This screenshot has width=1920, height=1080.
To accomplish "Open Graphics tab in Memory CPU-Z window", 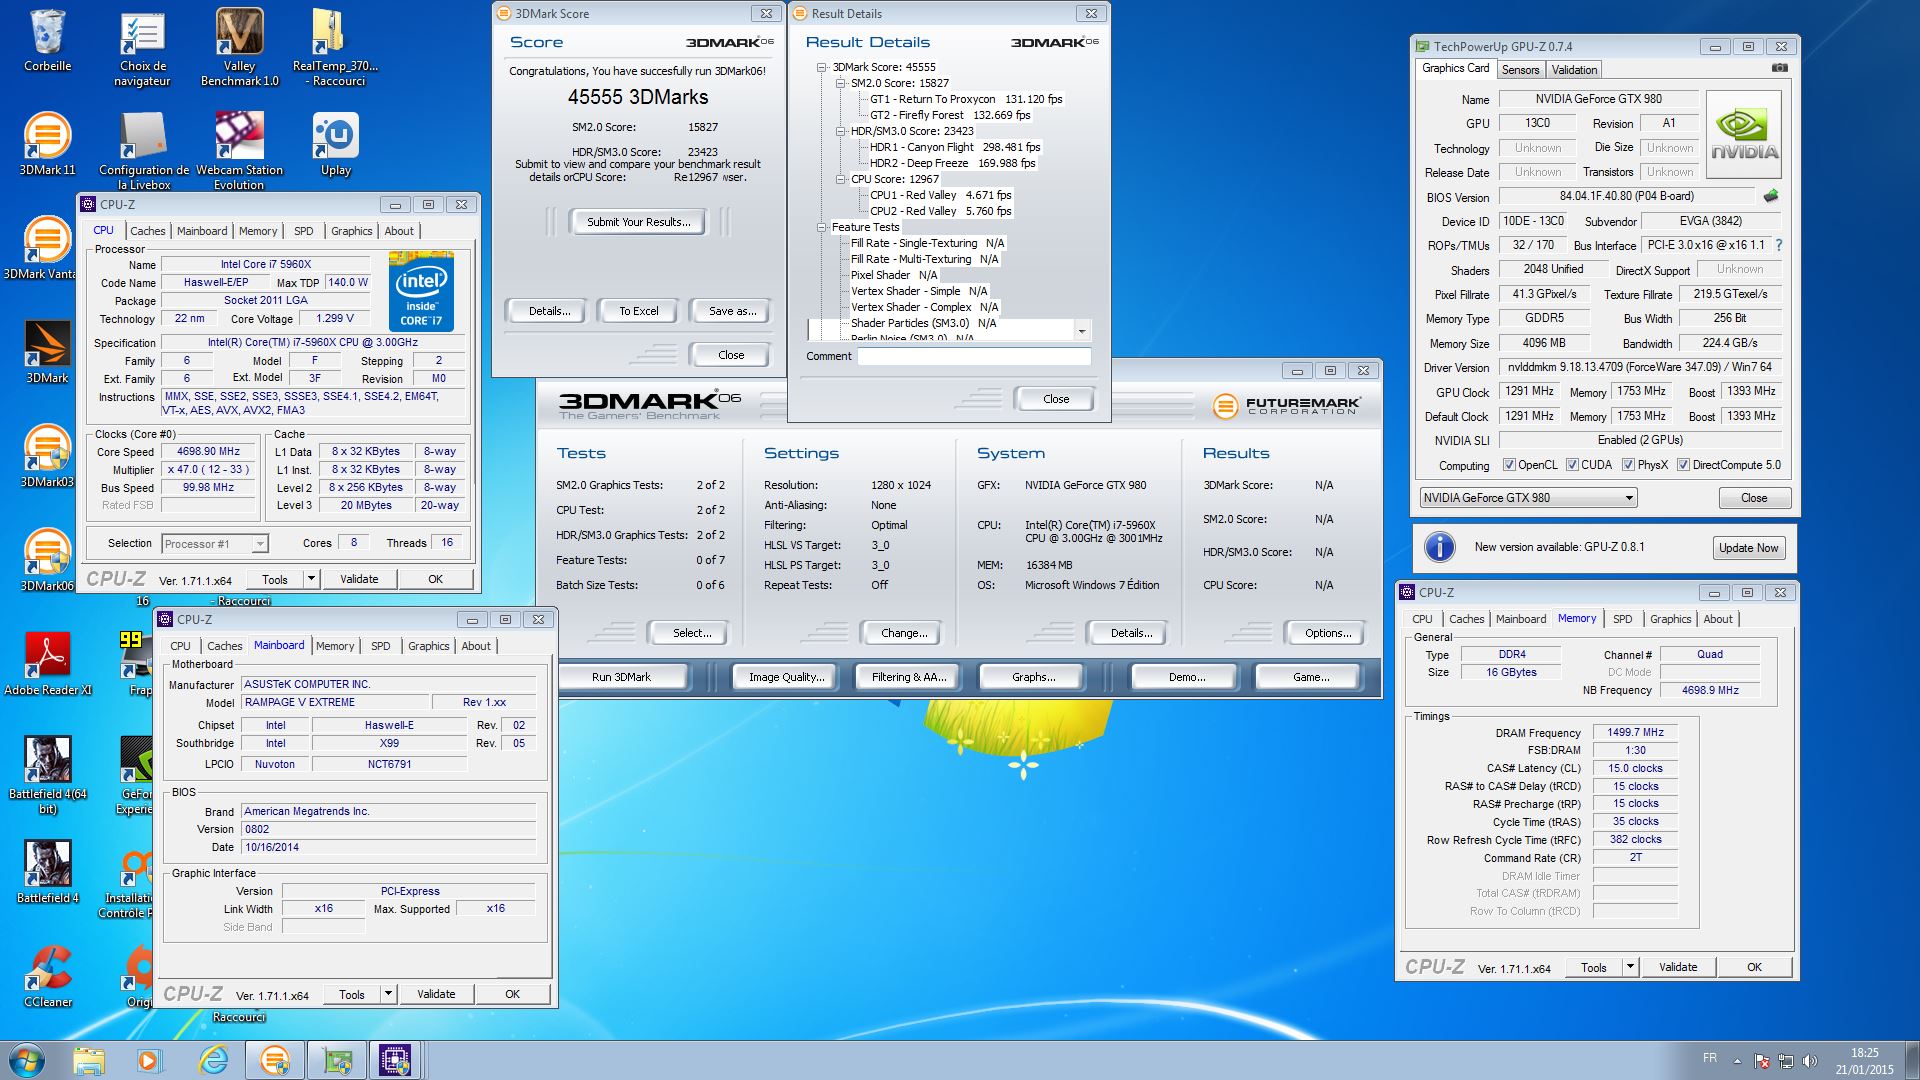I will click(1671, 619).
